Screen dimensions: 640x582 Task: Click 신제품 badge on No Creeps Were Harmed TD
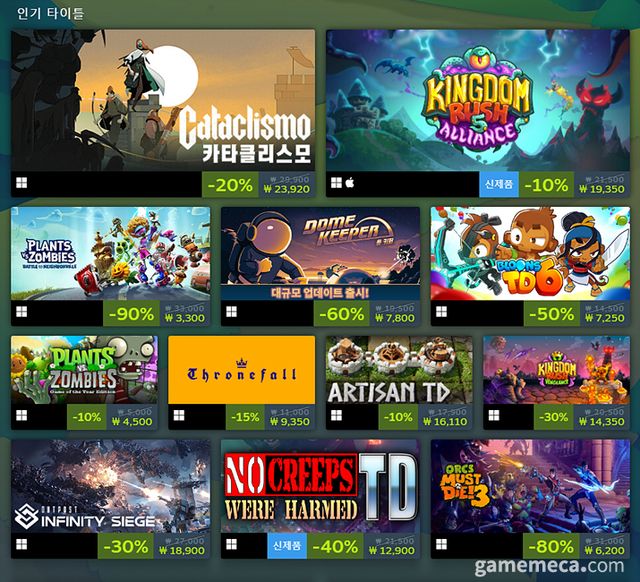pos(287,546)
